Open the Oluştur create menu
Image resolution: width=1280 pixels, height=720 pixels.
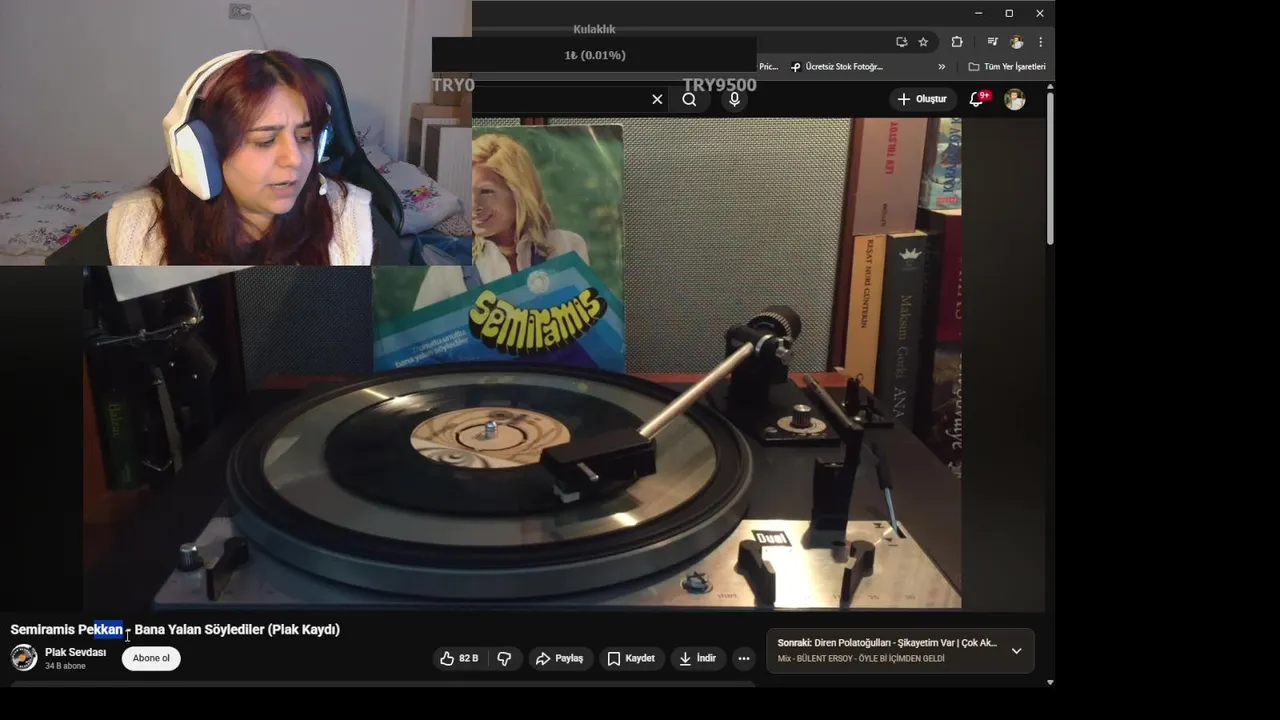[x=921, y=99]
